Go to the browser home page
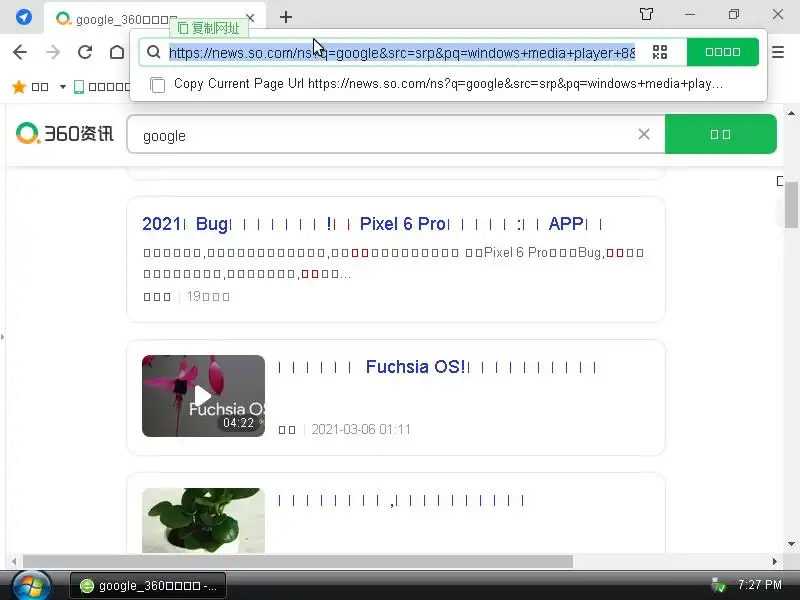The height and width of the screenshot is (600, 800). click(x=117, y=52)
